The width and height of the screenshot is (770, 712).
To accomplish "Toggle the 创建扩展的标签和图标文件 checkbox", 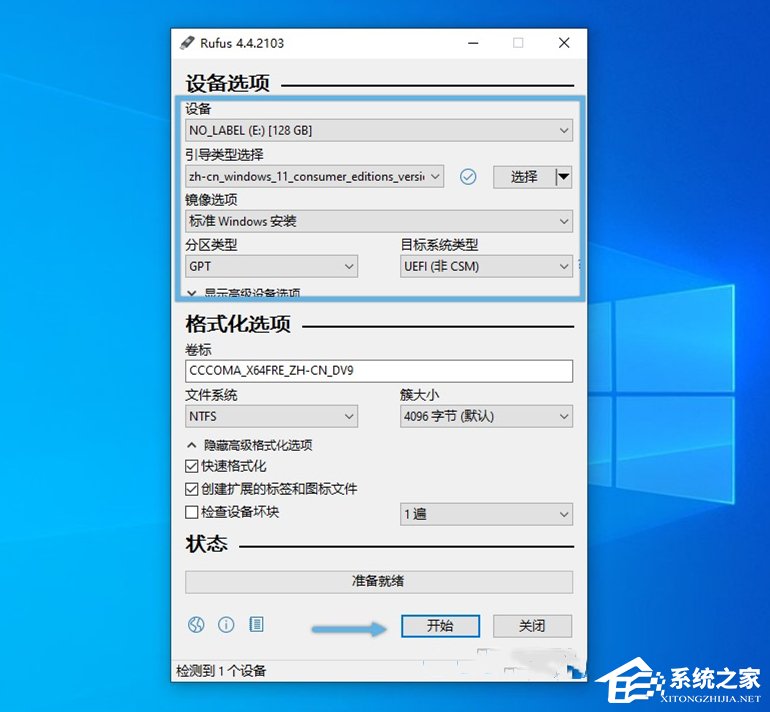I will click(192, 489).
